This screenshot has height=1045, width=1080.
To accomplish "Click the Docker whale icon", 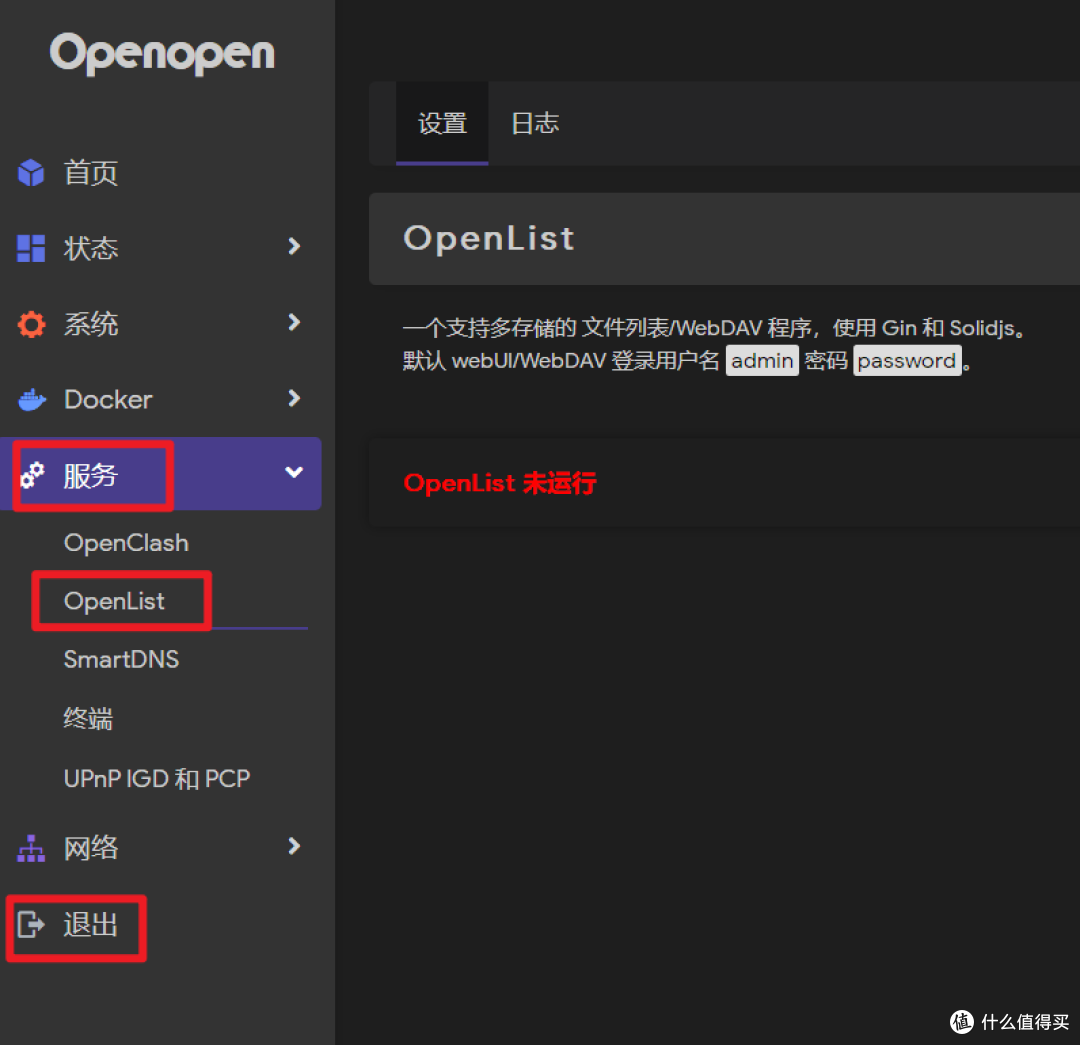I will click(x=31, y=398).
